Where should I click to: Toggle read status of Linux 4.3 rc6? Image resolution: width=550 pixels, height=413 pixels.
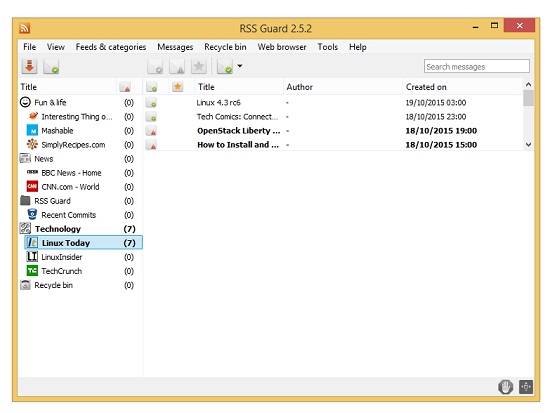pyautogui.click(x=152, y=103)
